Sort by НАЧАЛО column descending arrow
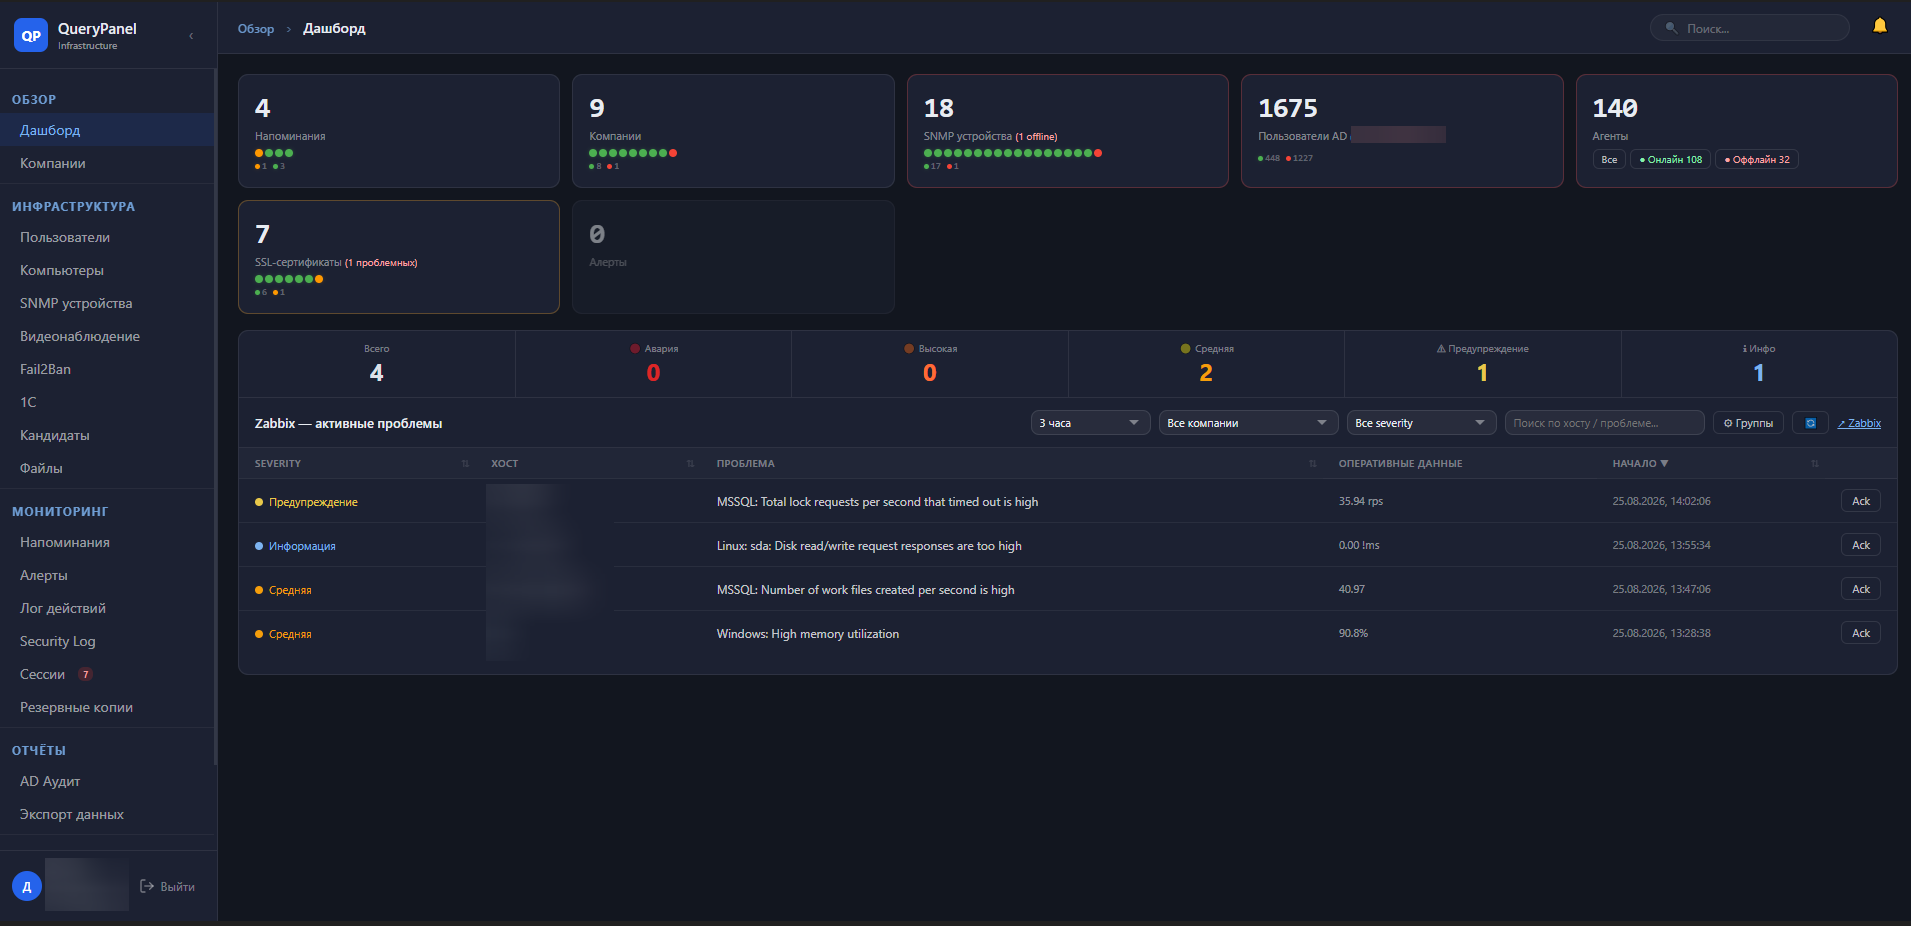The image size is (1911, 926). (1664, 464)
